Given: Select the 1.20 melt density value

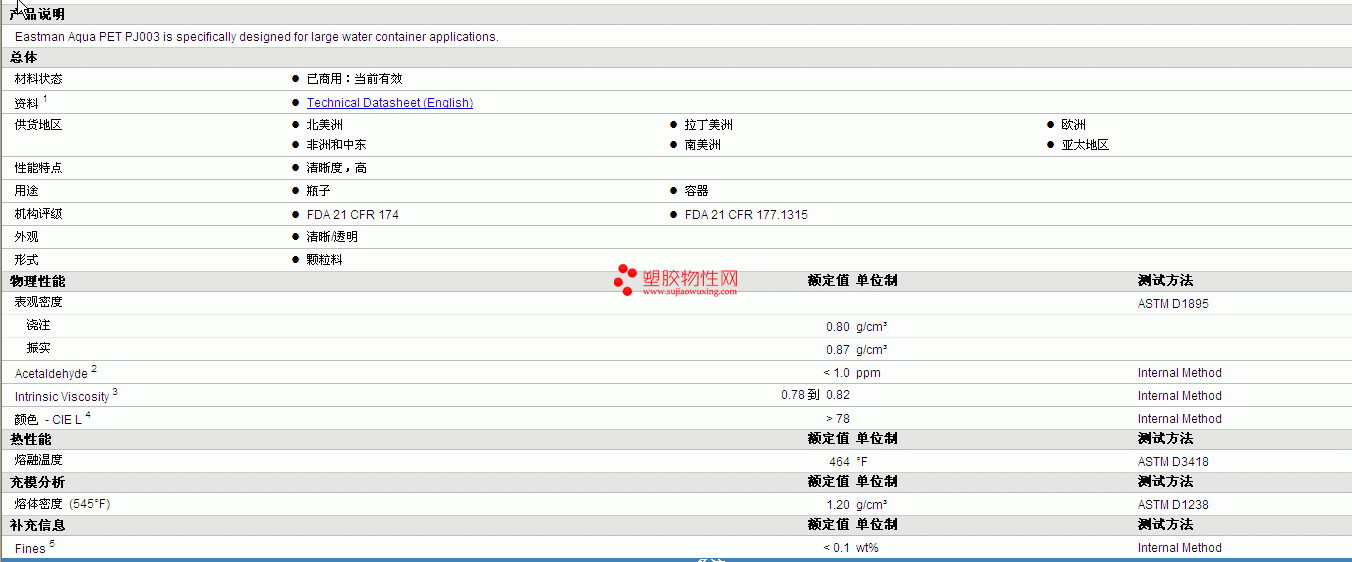Looking at the screenshot, I should pos(838,505).
